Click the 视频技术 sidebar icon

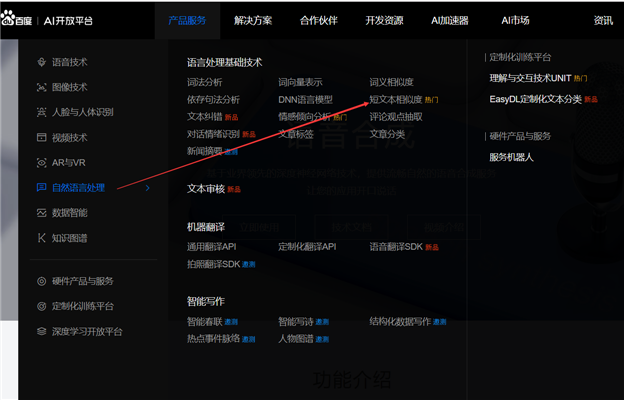point(41,137)
